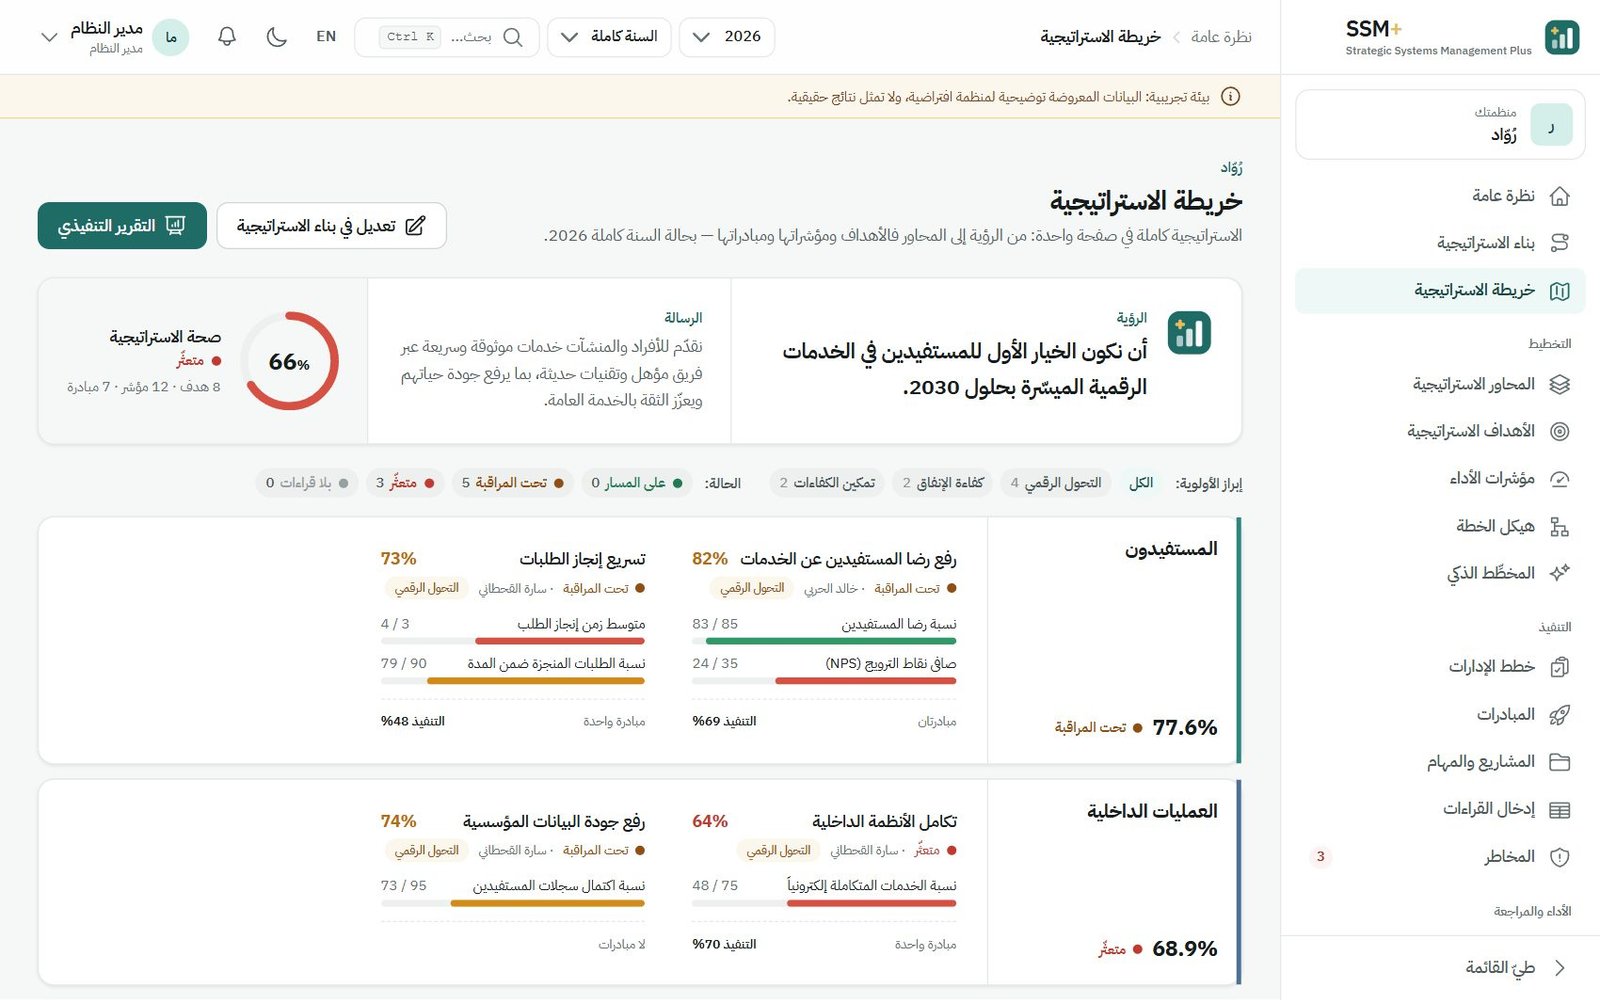Select الكل priority filter chip
The height and width of the screenshot is (1000, 1600).
point(1141,483)
